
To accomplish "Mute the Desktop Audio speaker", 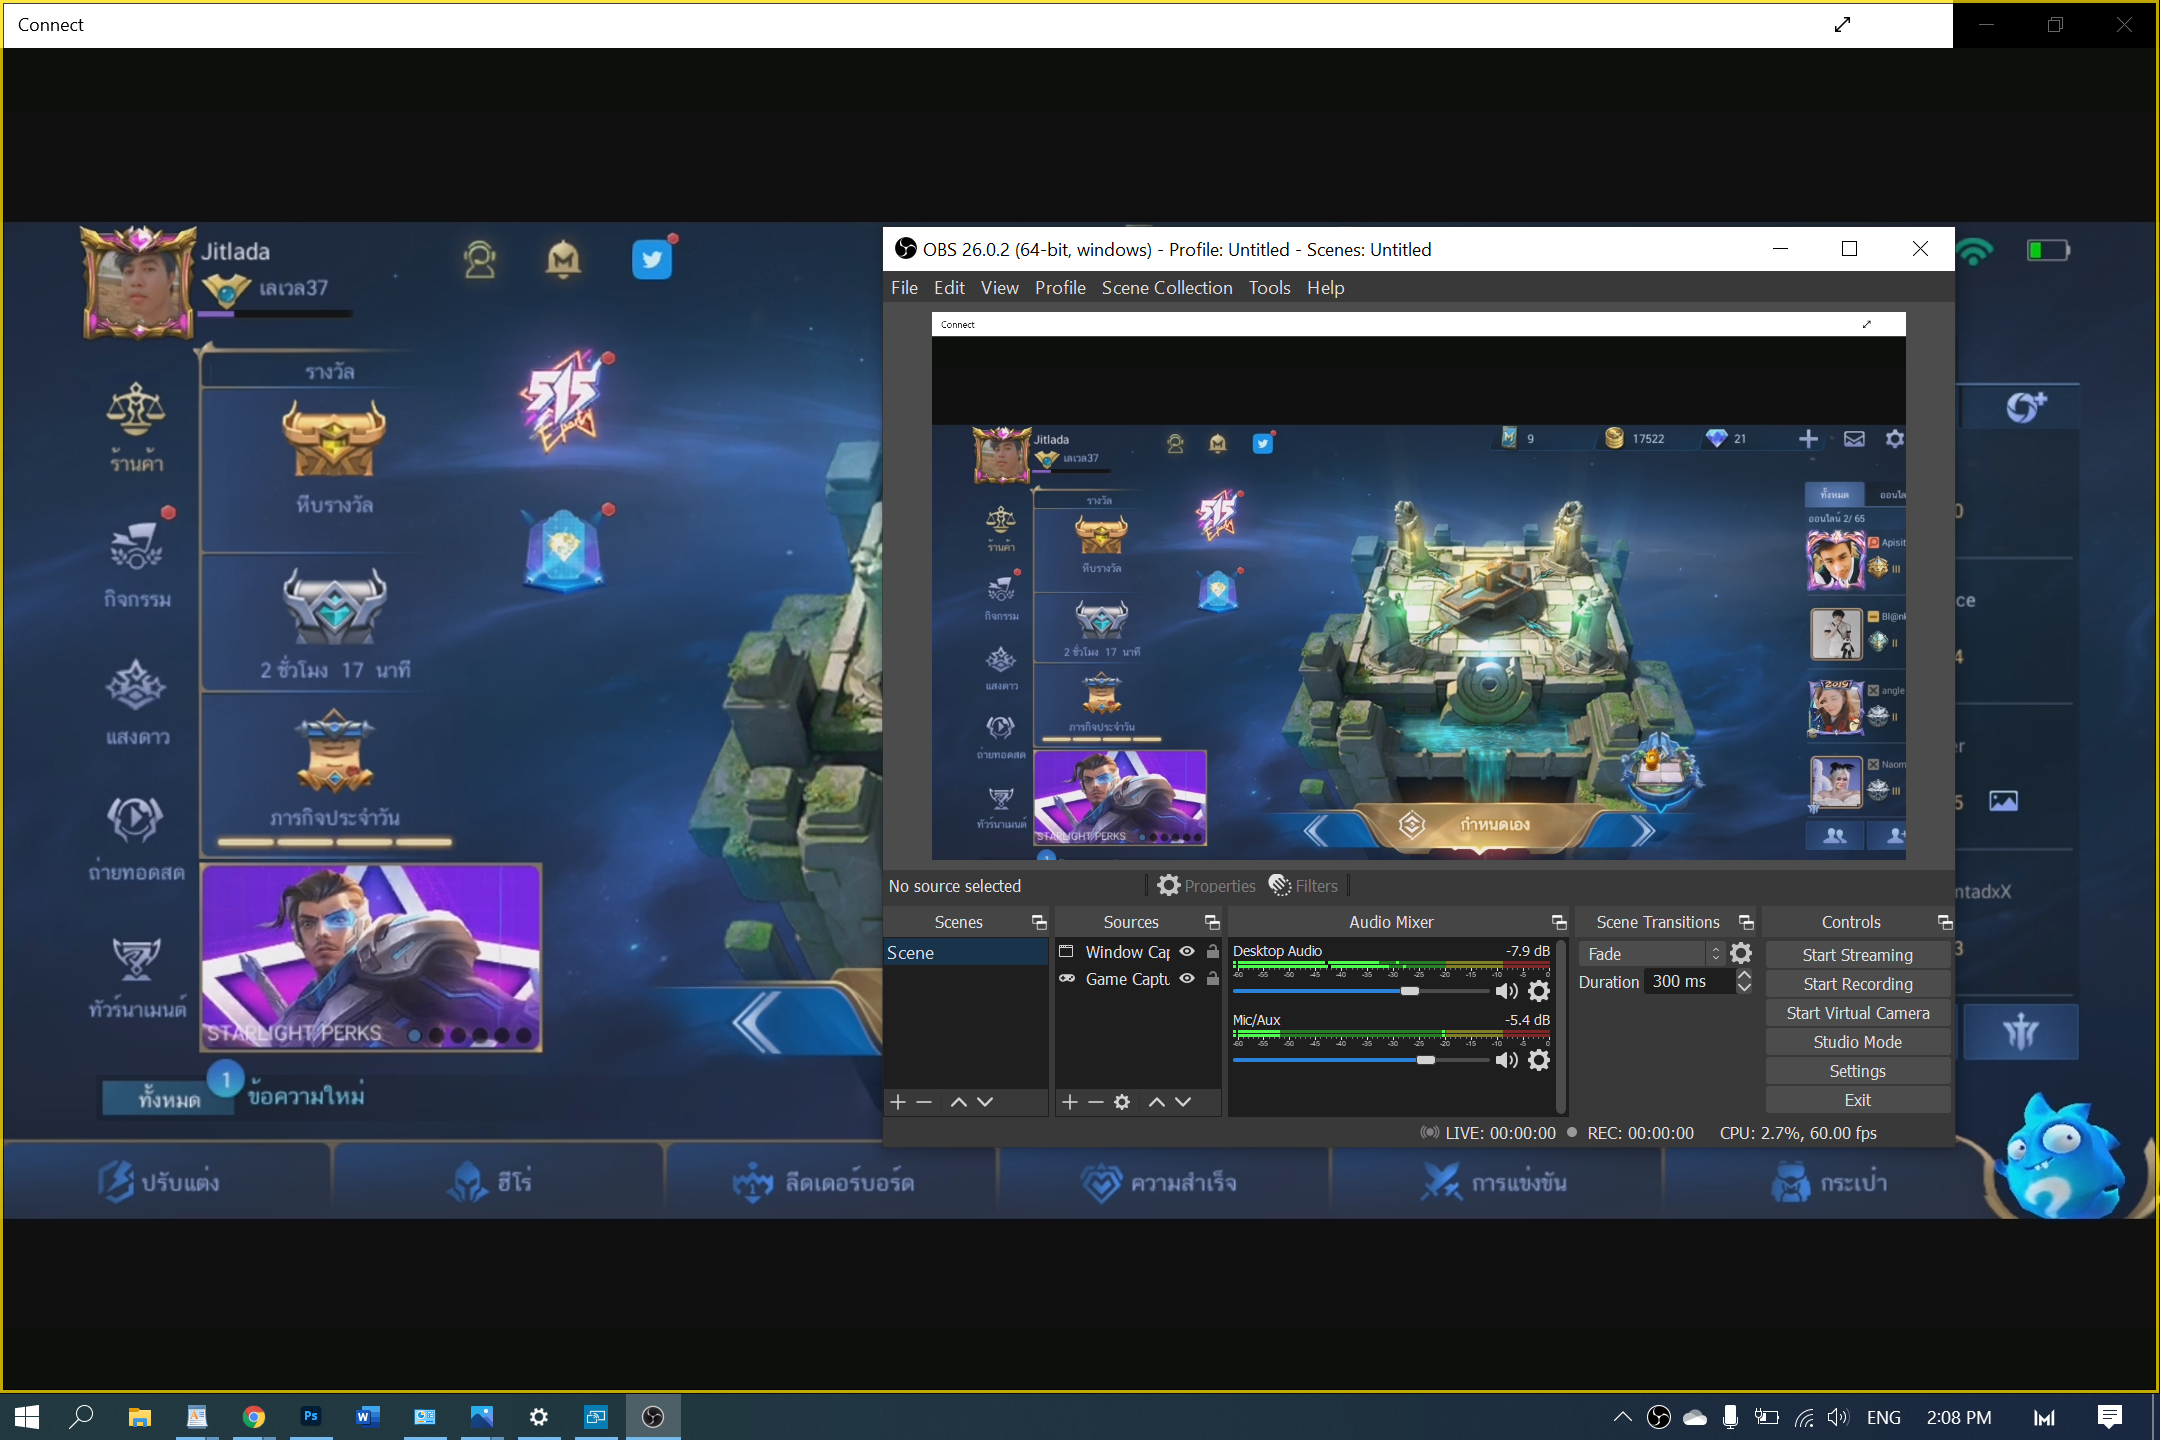I will tap(1506, 991).
